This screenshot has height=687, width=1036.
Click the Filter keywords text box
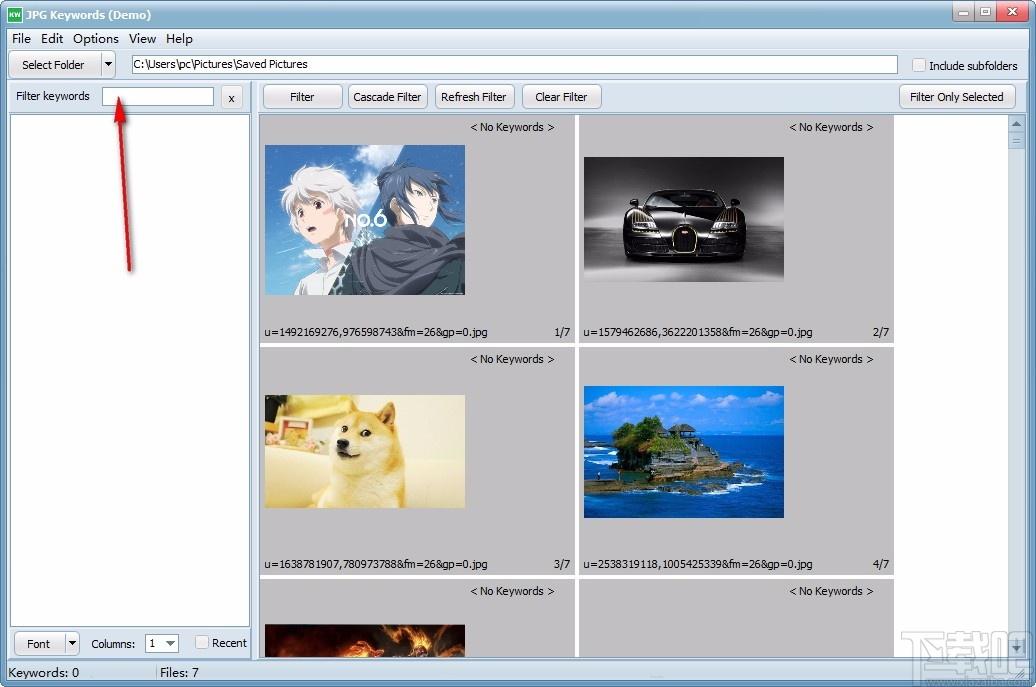[158, 96]
